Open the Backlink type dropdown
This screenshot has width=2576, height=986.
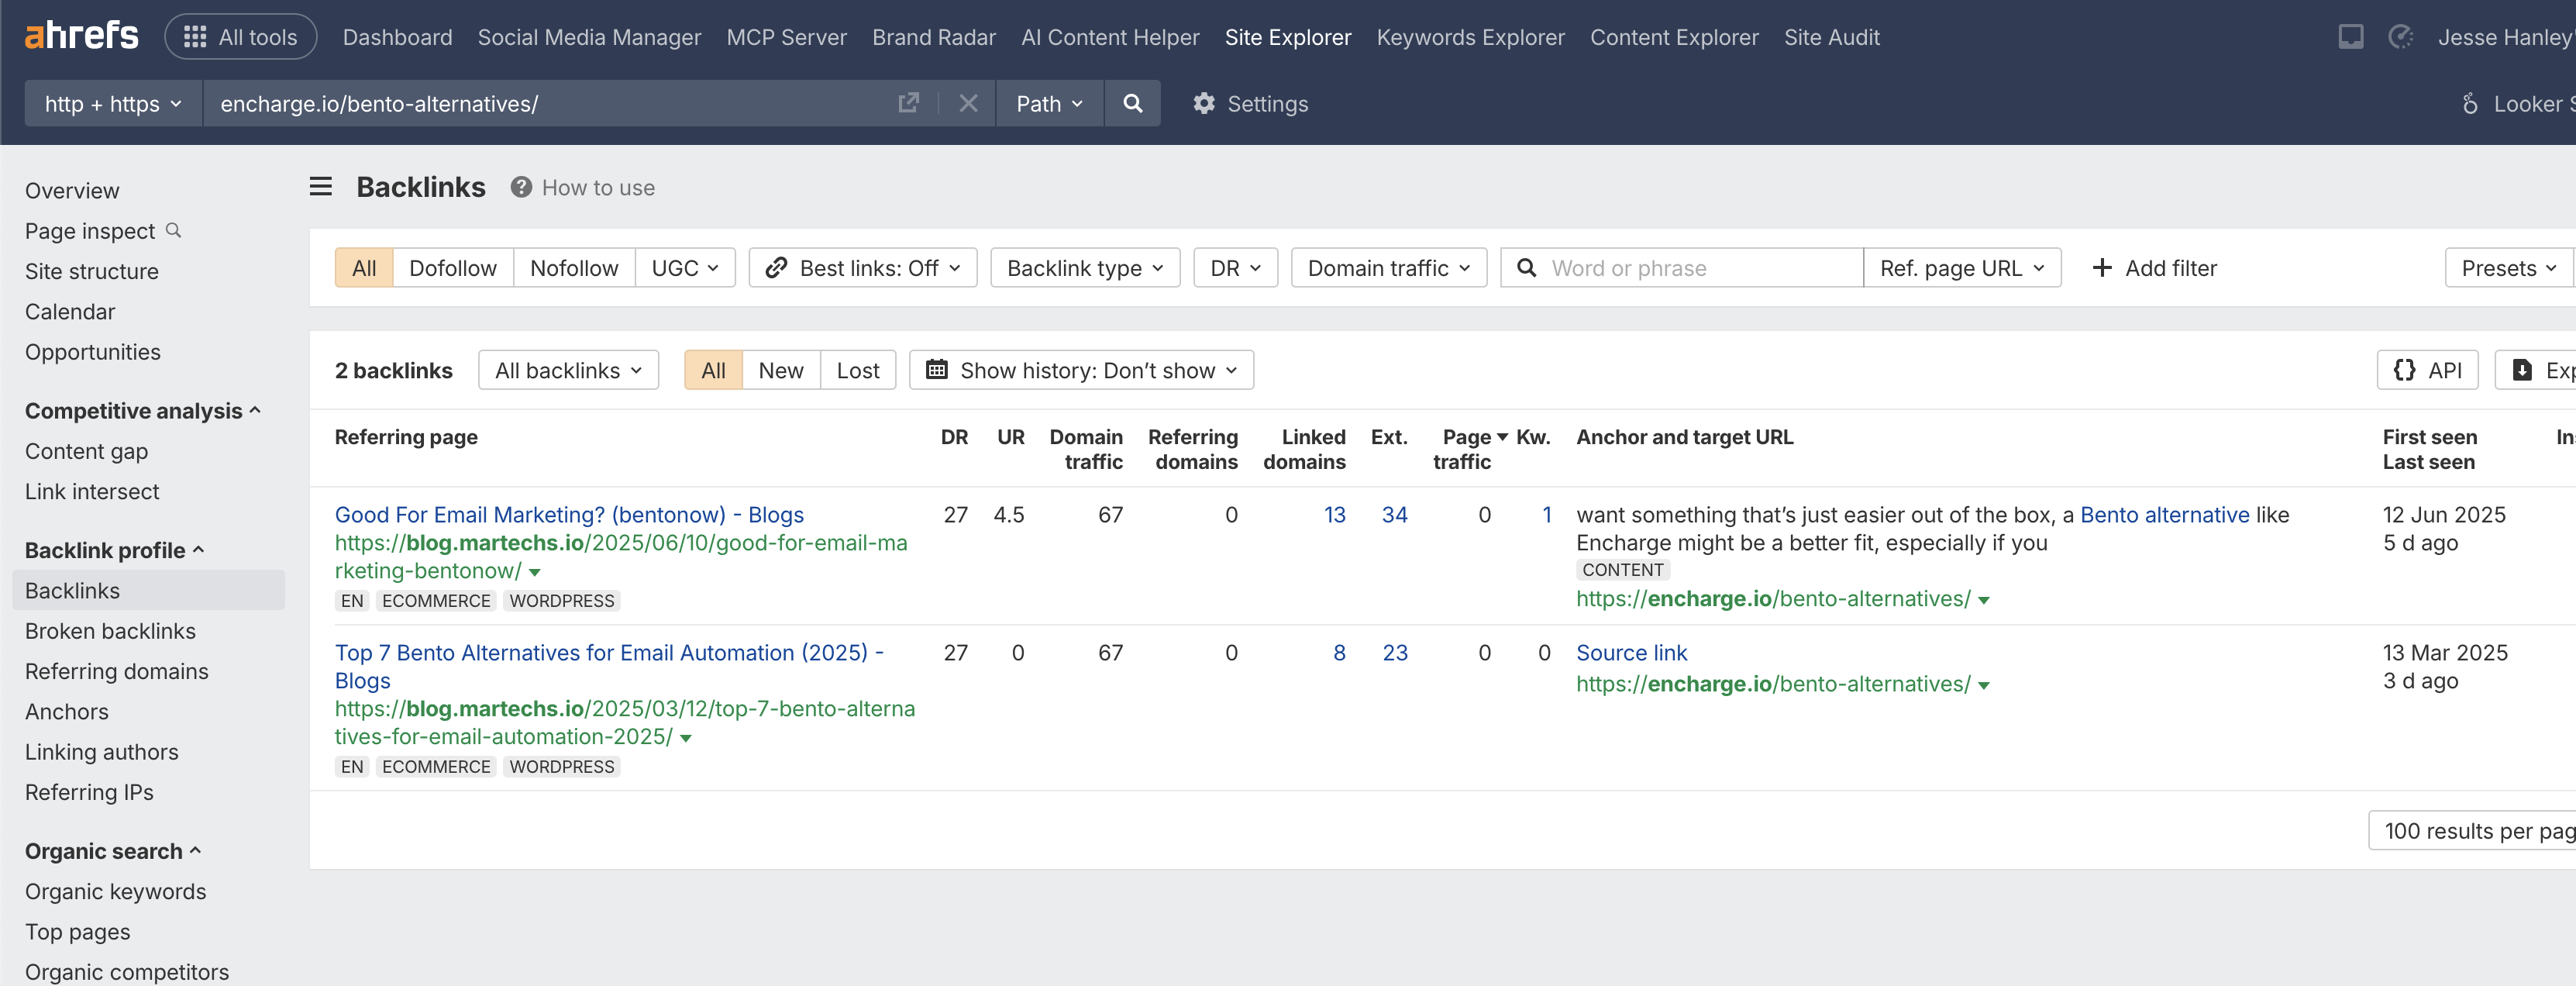point(1084,268)
